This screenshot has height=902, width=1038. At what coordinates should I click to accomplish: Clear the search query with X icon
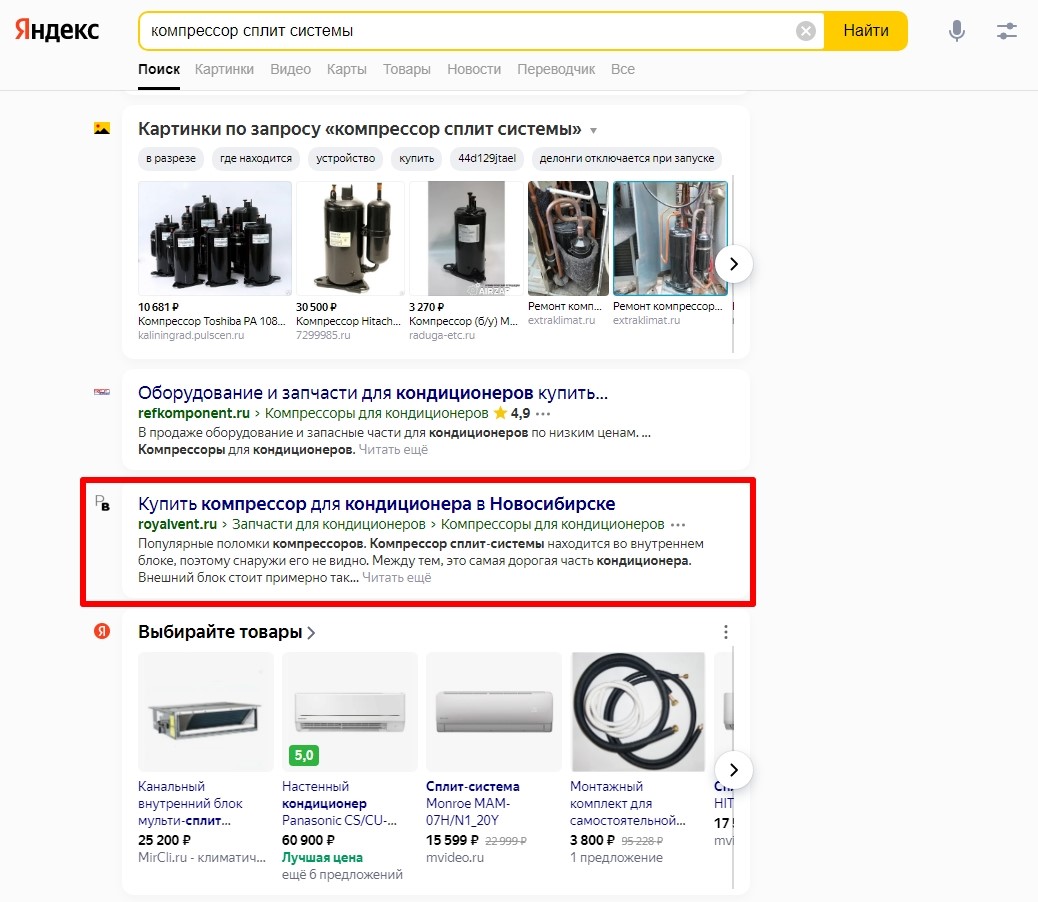point(806,31)
